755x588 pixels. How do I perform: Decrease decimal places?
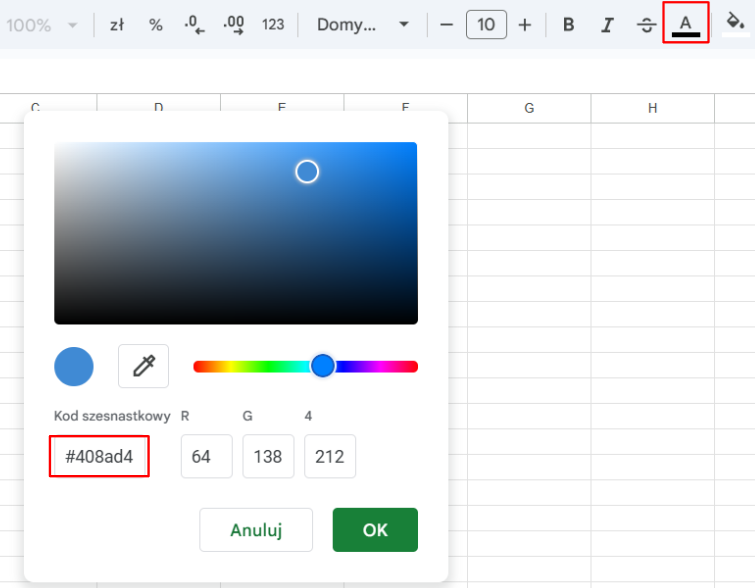pyautogui.click(x=194, y=25)
